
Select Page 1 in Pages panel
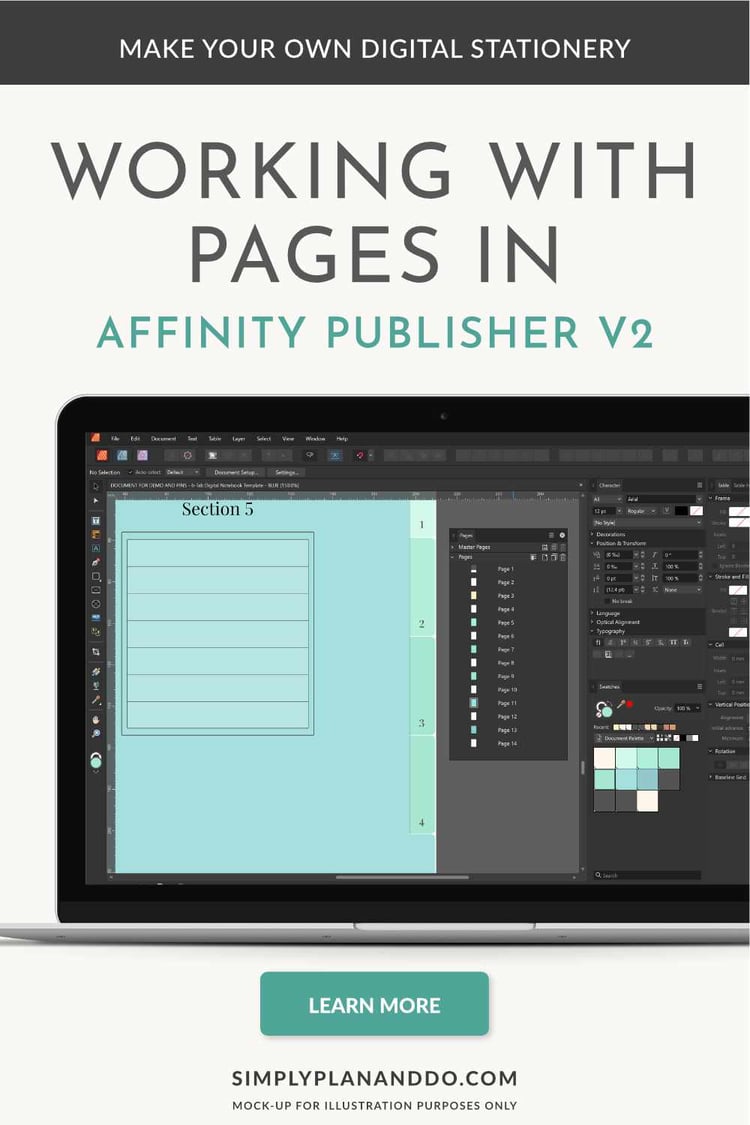[505, 569]
